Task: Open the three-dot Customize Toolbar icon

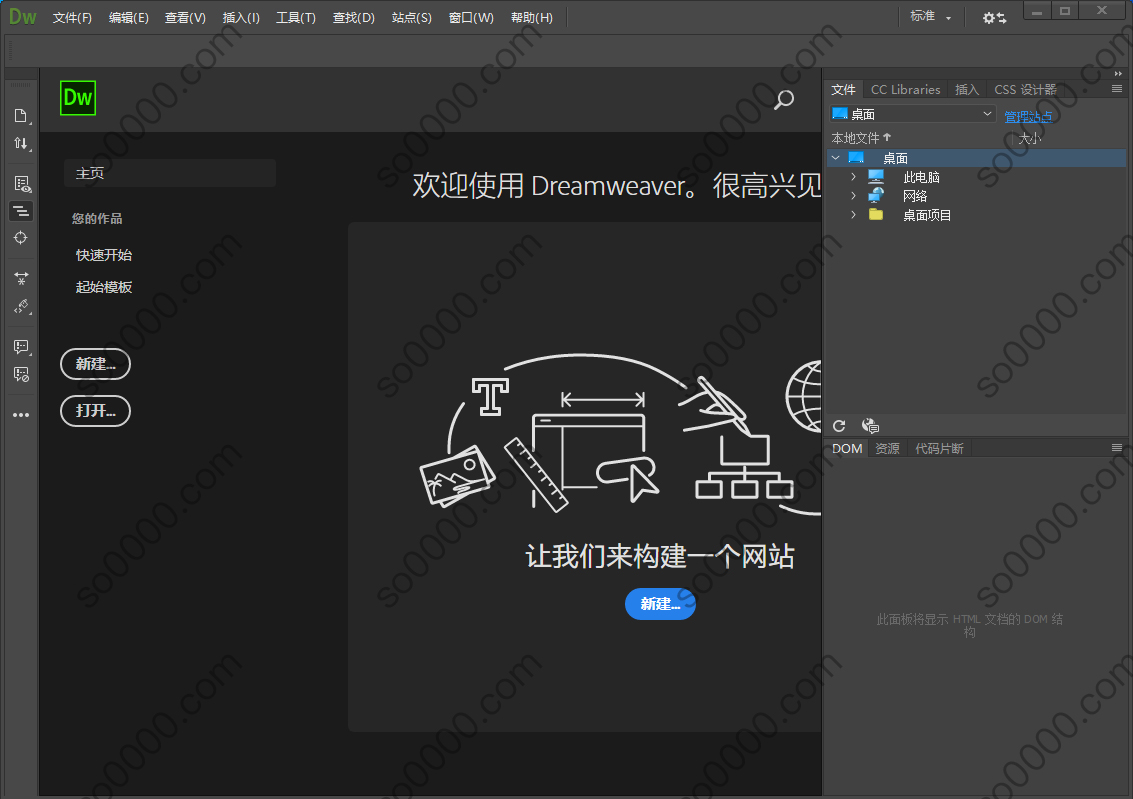Action: click(x=21, y=415)
